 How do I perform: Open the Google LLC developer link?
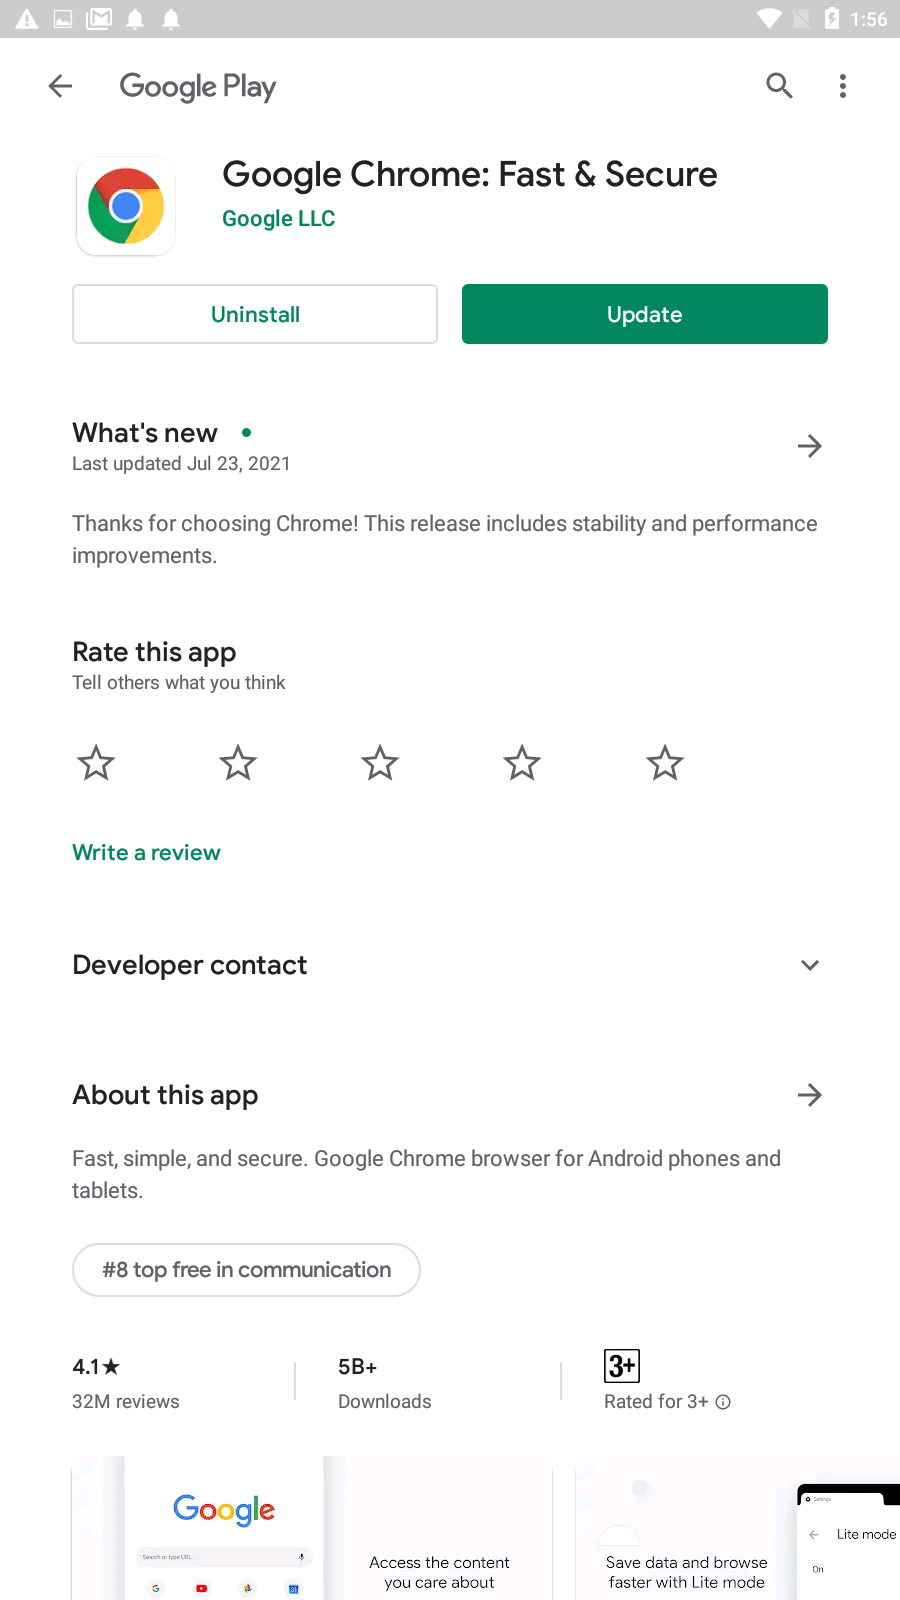pyautogui.click(x=278, y=219)
